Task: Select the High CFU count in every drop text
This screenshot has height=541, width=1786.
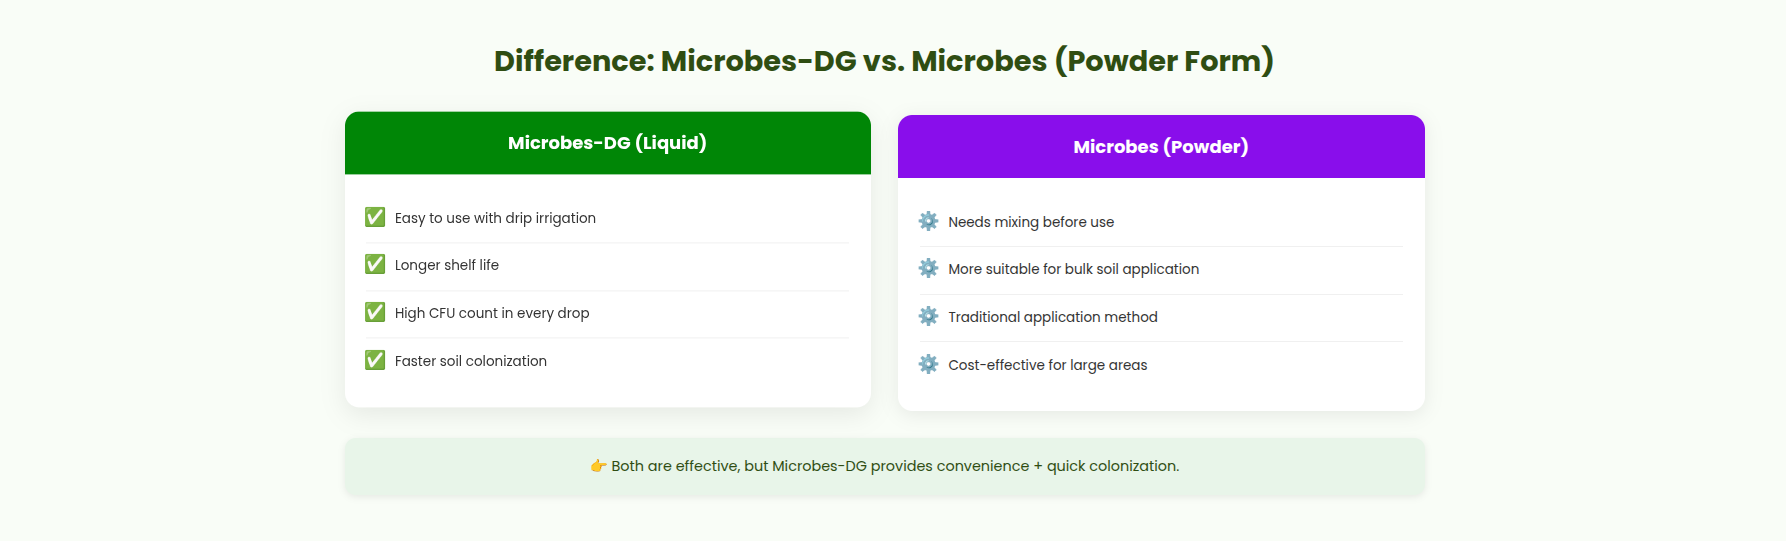Action: click(492, 313)
